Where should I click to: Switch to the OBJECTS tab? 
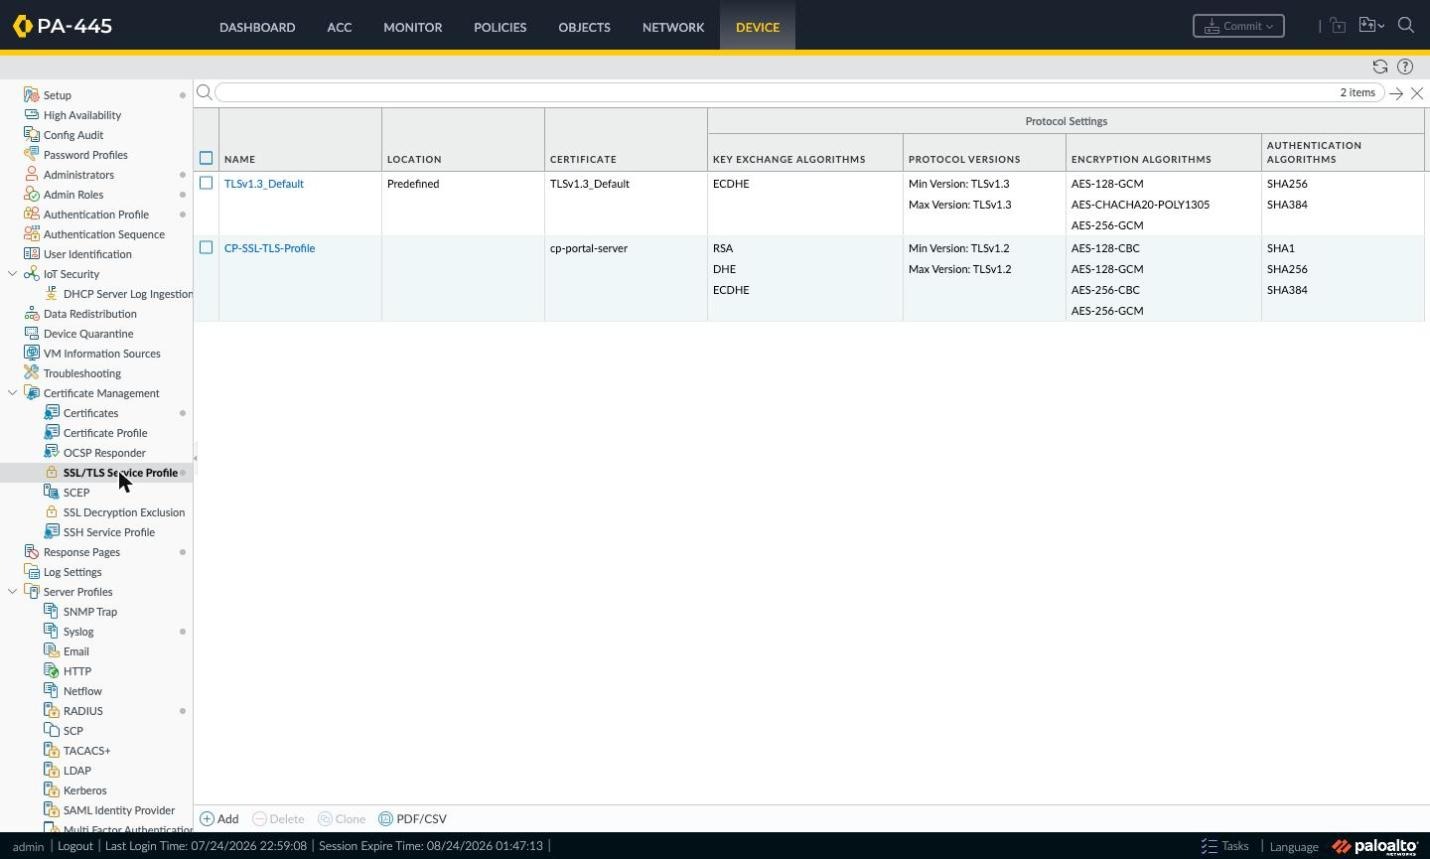coord(584,27)
